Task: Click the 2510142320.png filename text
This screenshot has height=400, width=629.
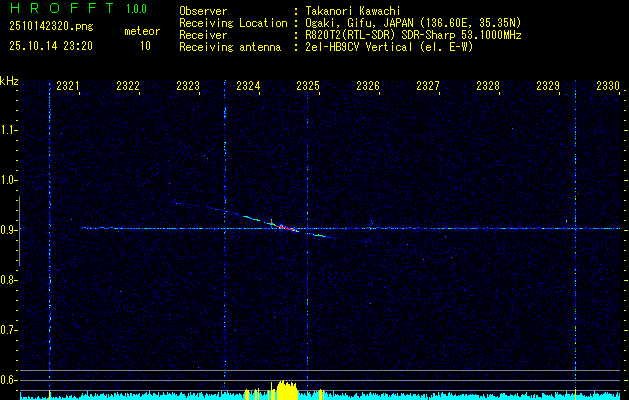Action: coord(51,27)
